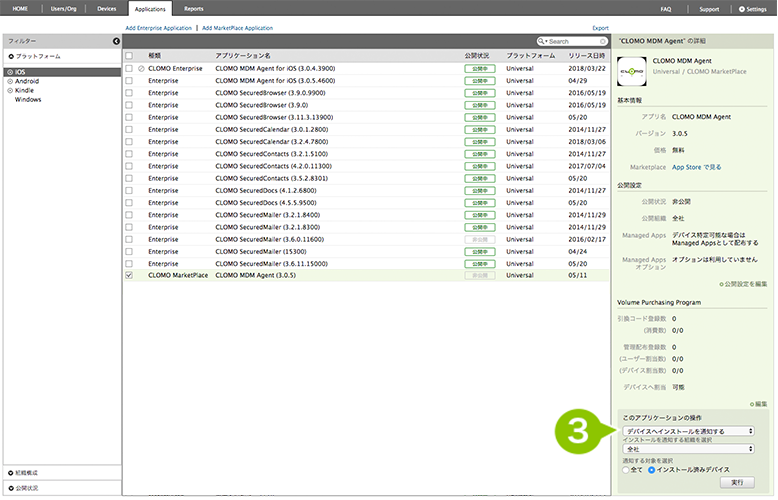Click the iOS platform bullet icon
Viewport: 778px width, 500px height.
click(10, 72)
